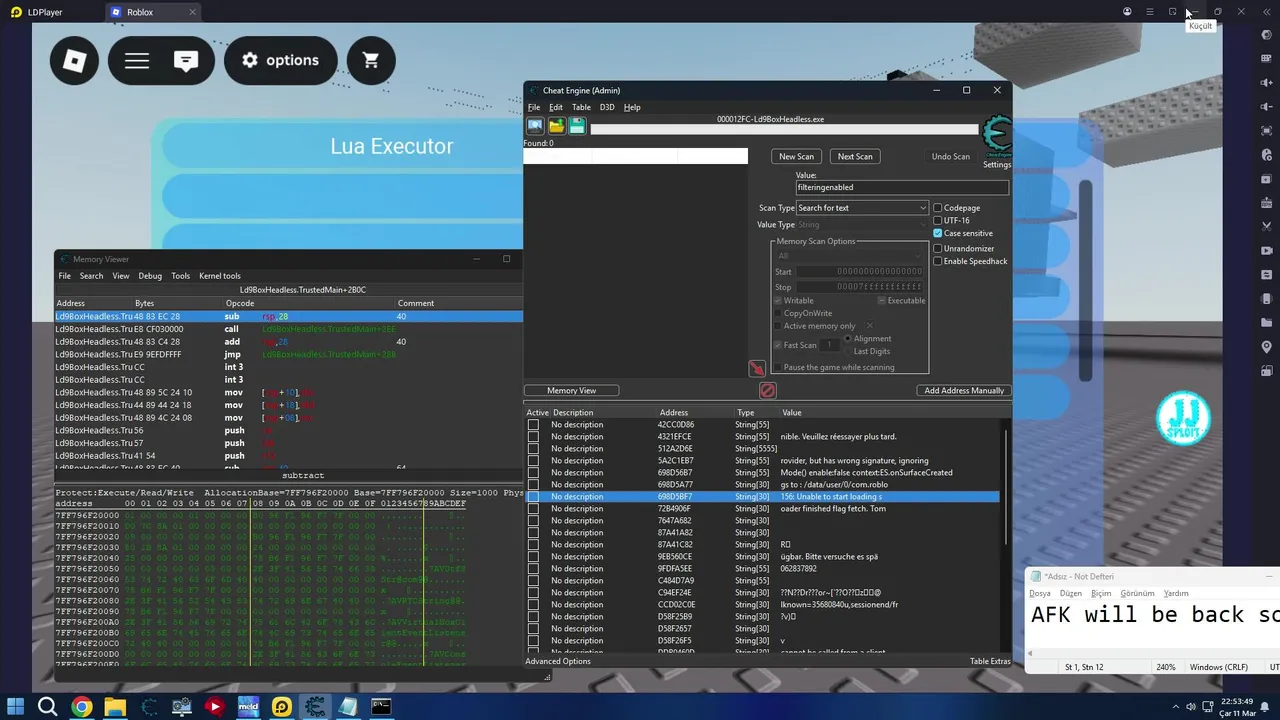
Task: Toggle the Enable Speedhack checkbox
Action: pyautogui.click(x=938, y=261)
